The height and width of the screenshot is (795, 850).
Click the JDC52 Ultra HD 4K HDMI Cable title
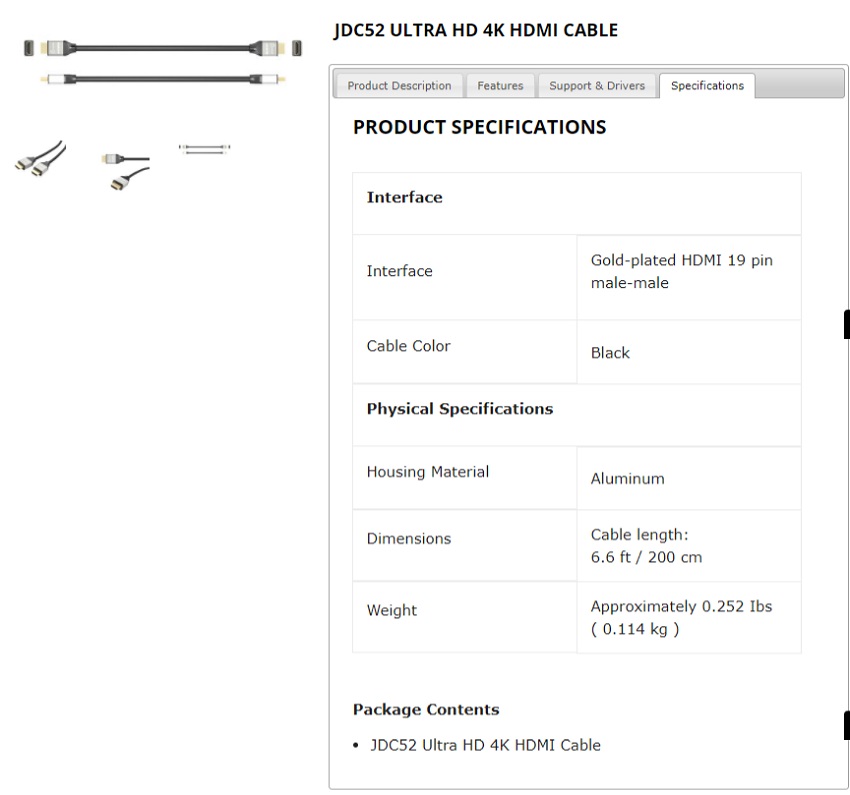(476, 30)
